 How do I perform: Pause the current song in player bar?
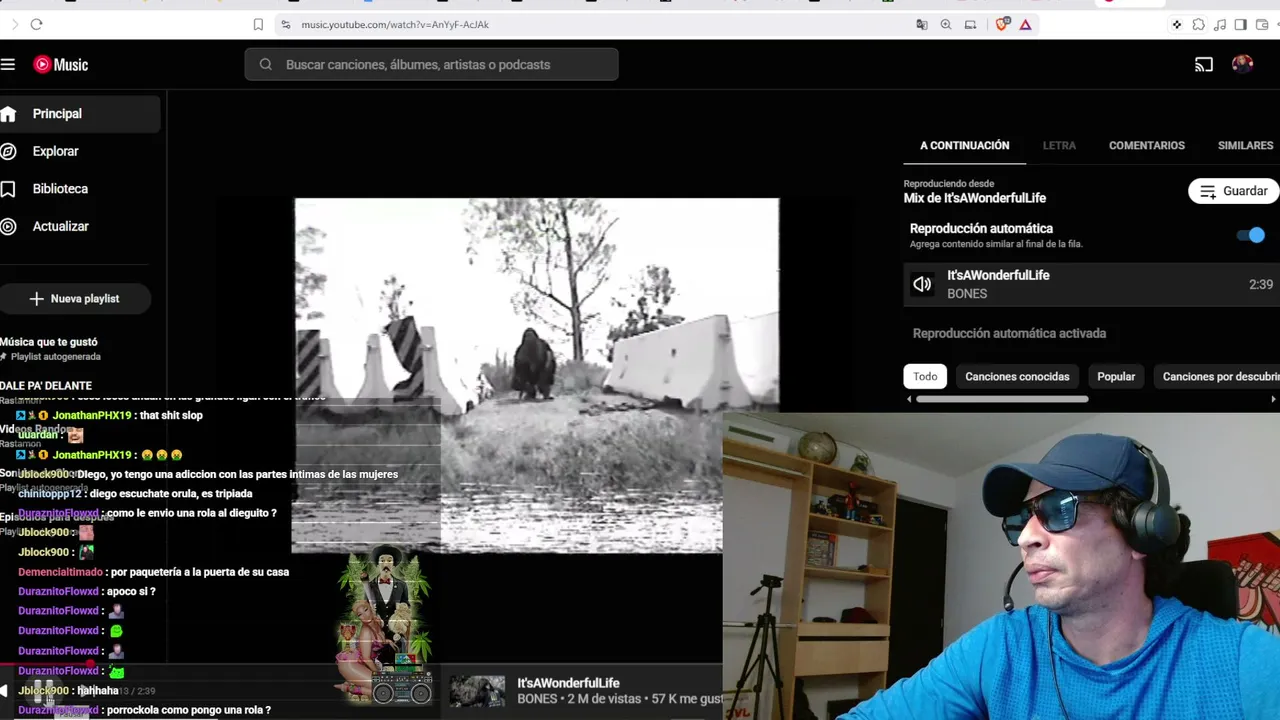click(45, 690)
